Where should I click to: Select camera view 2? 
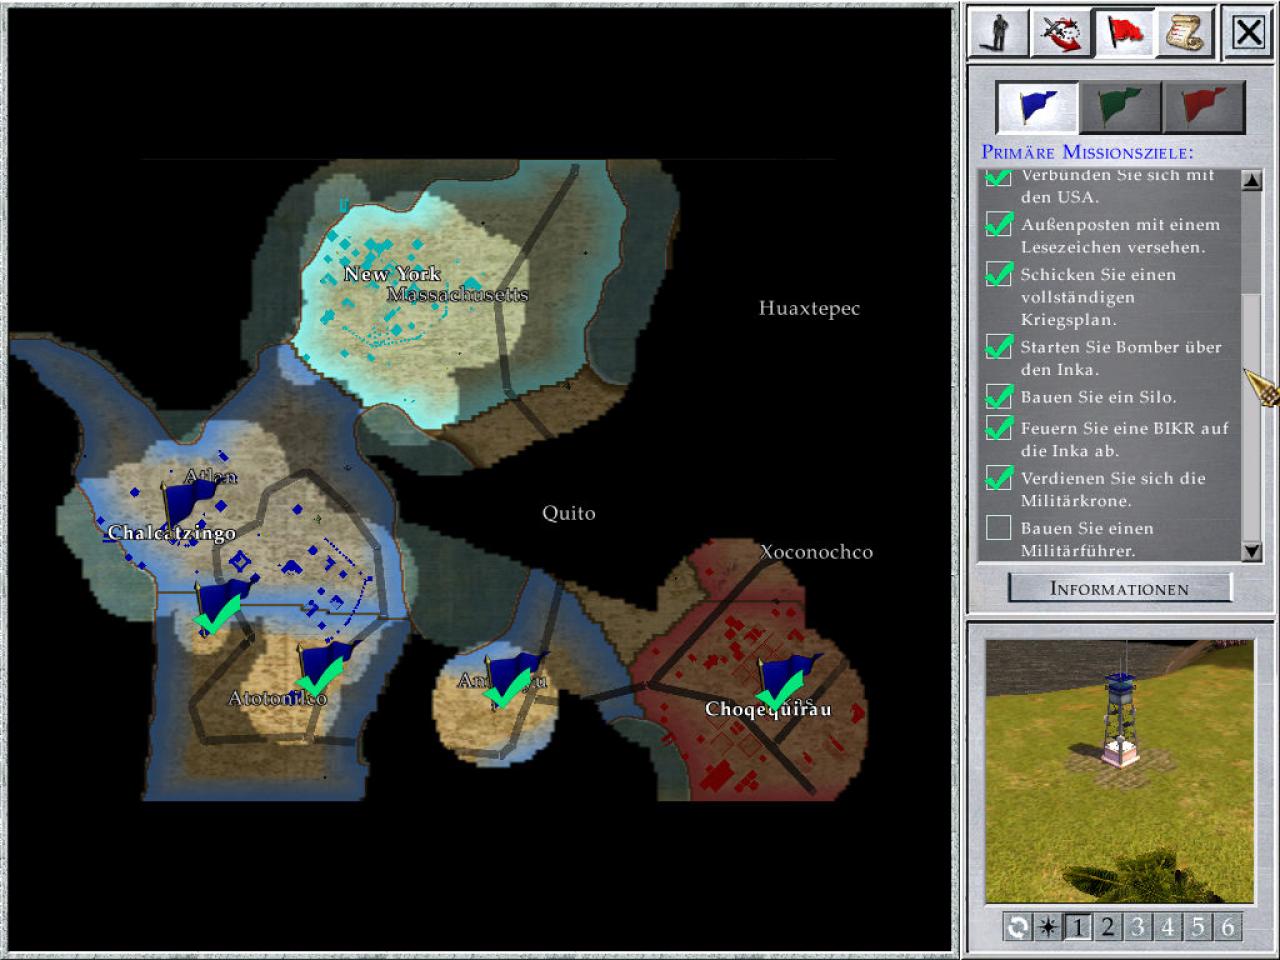point(1107,927)
